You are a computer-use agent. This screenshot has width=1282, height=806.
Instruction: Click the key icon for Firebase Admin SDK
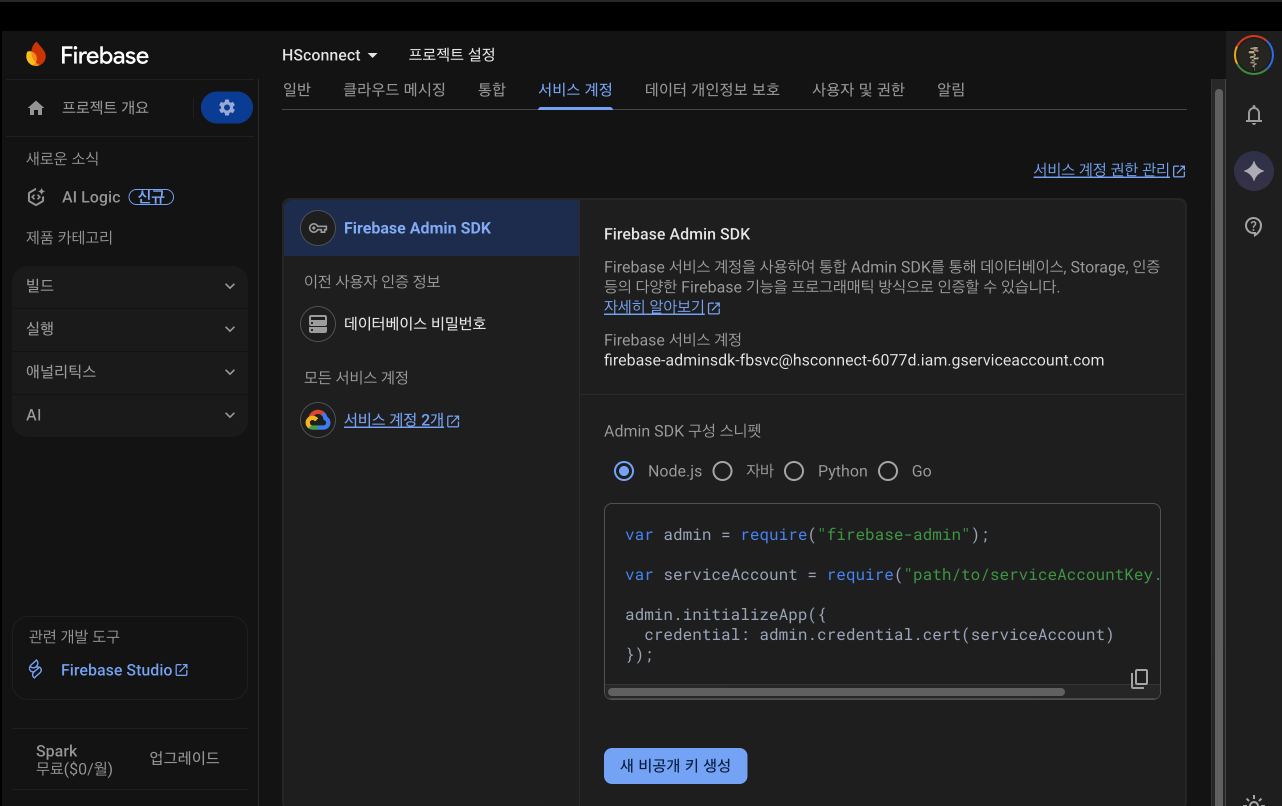click(x=318, y=228)
